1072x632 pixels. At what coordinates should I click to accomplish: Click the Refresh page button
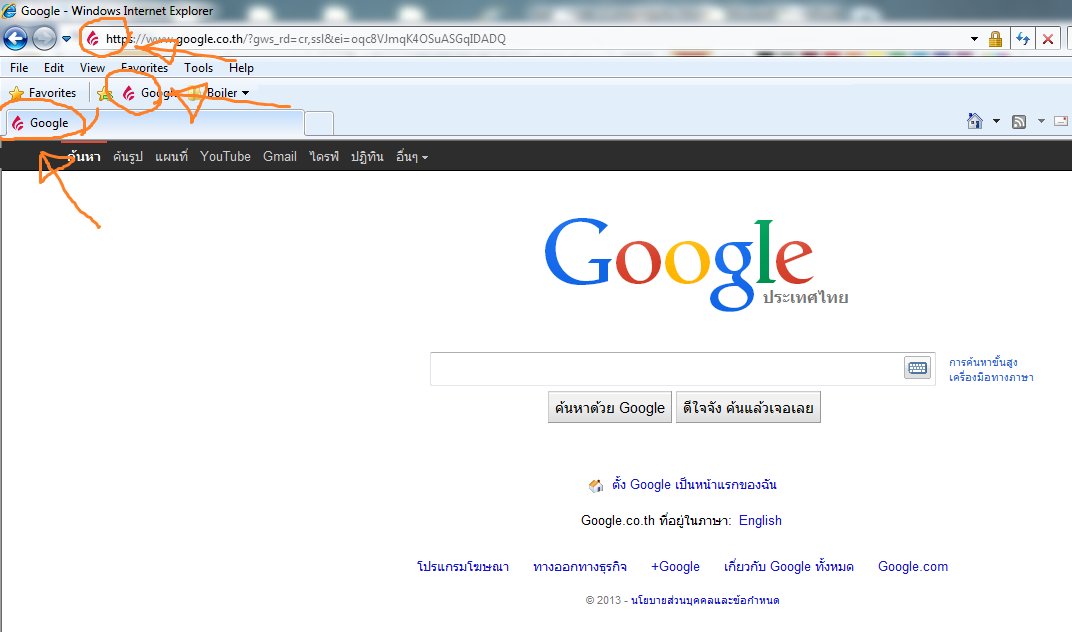[x=1023, y=39]
